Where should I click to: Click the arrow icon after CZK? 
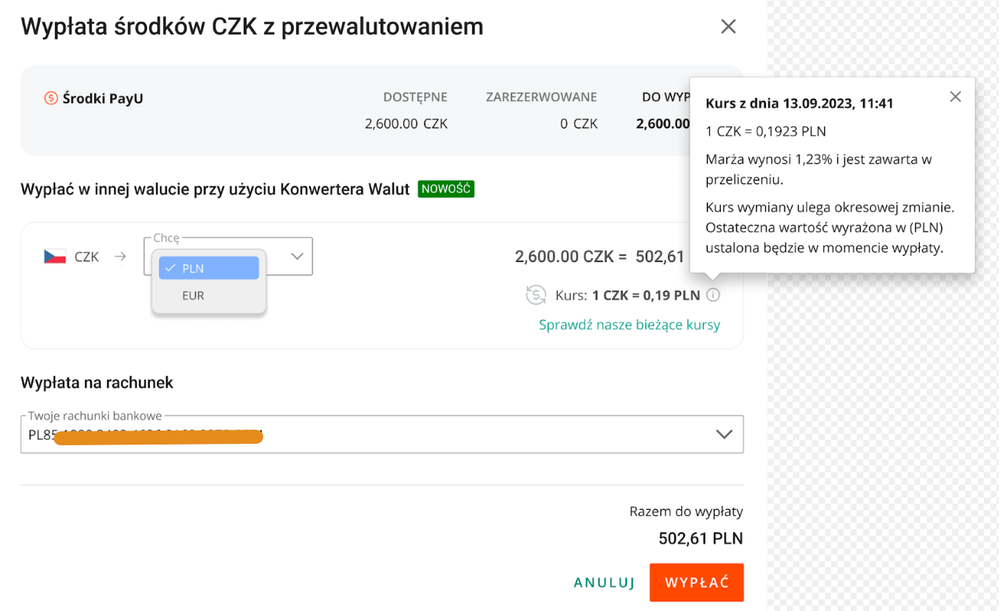120,257
